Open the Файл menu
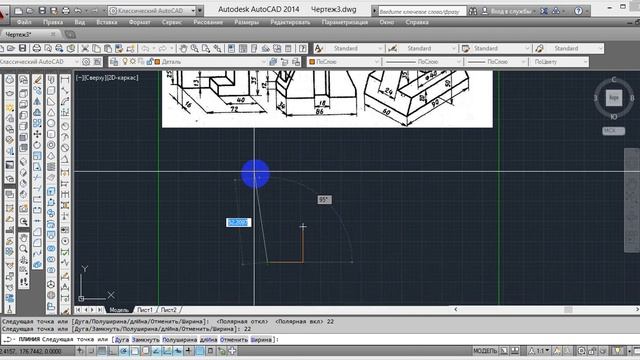This screenshot has width=640, height=360. pos(24,22)
